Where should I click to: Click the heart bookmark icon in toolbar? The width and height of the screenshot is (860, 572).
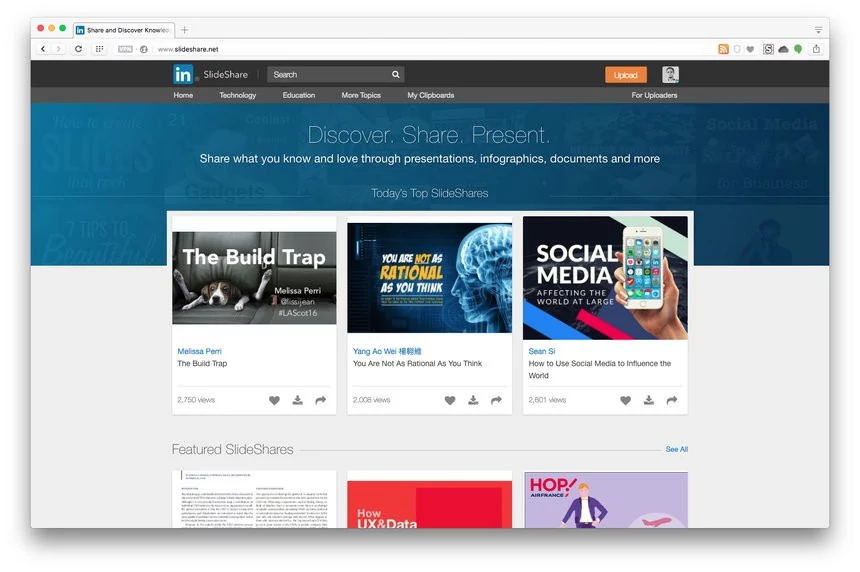click(750, 49)
